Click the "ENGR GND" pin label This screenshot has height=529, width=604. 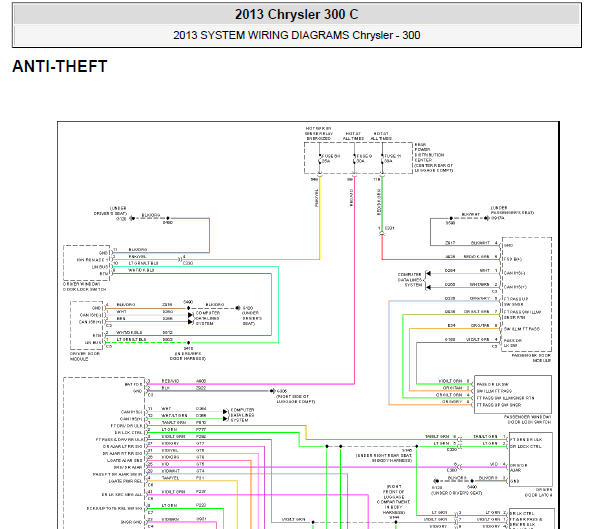click(x=132, y=522)
